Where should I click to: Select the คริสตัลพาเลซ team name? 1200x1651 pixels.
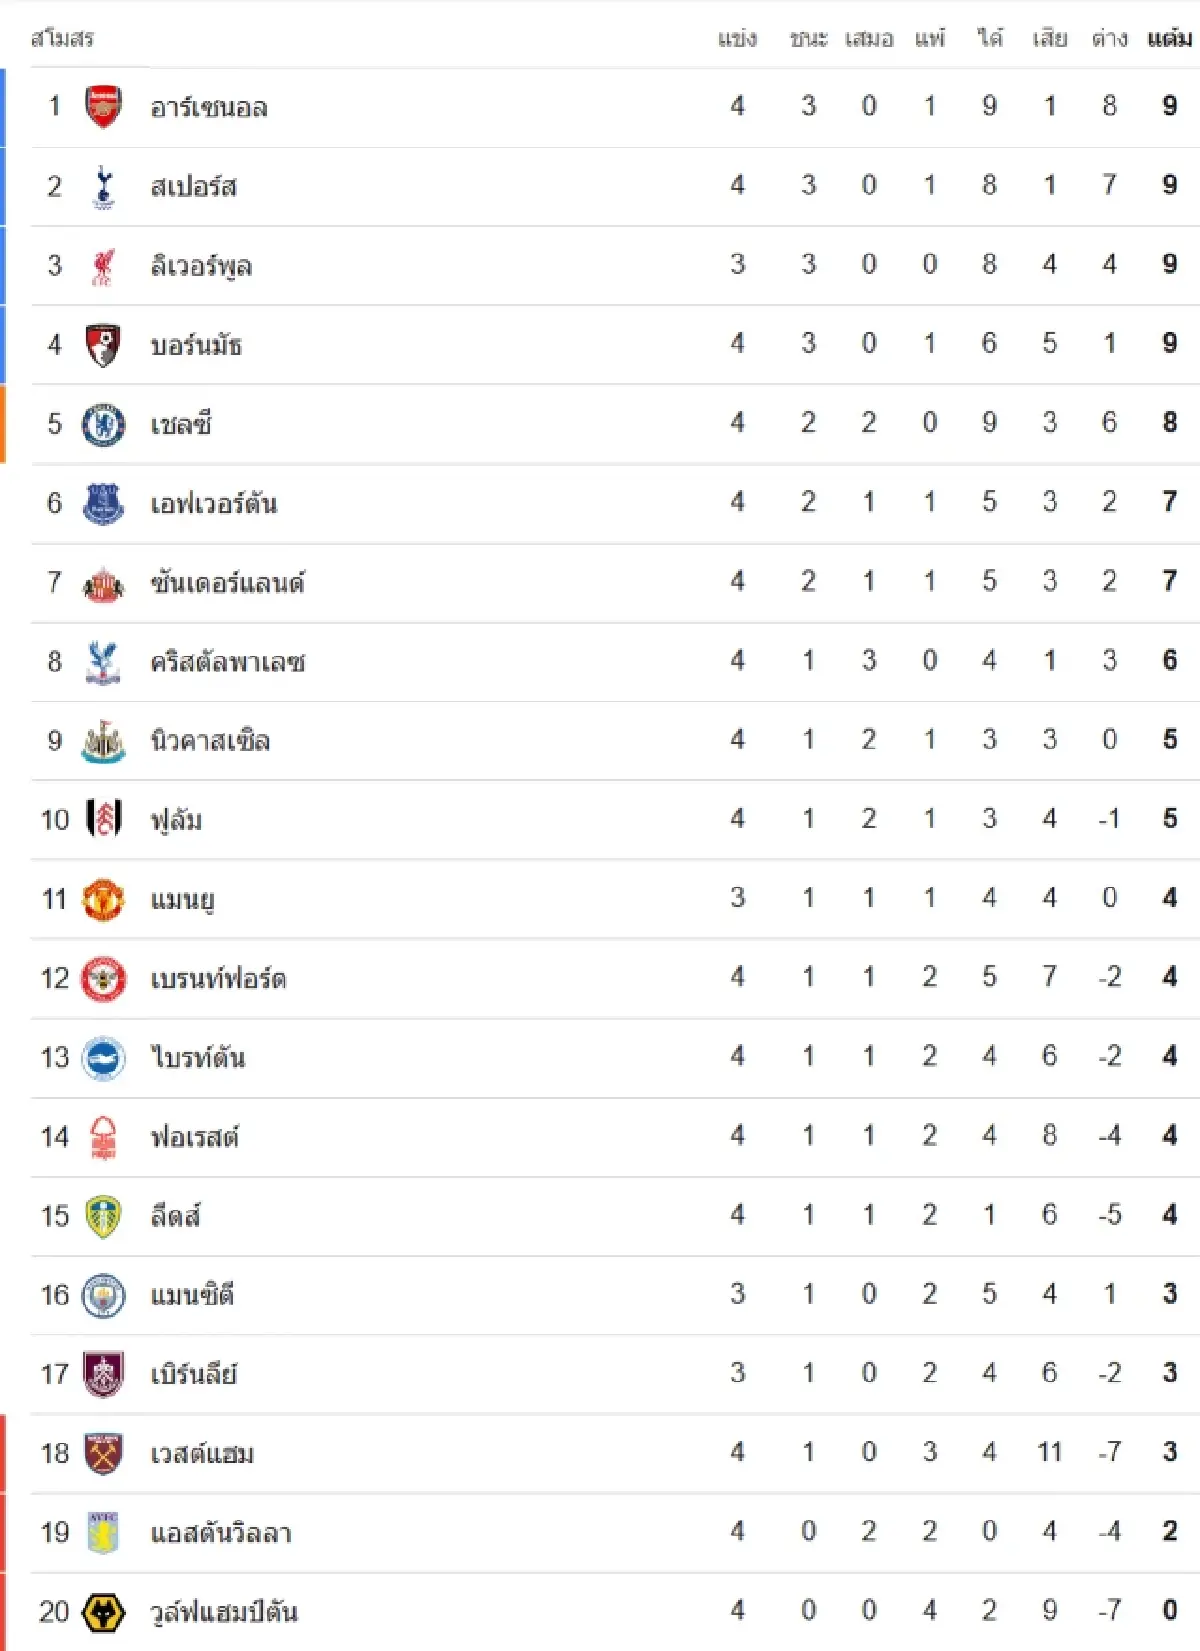[227, 662]
